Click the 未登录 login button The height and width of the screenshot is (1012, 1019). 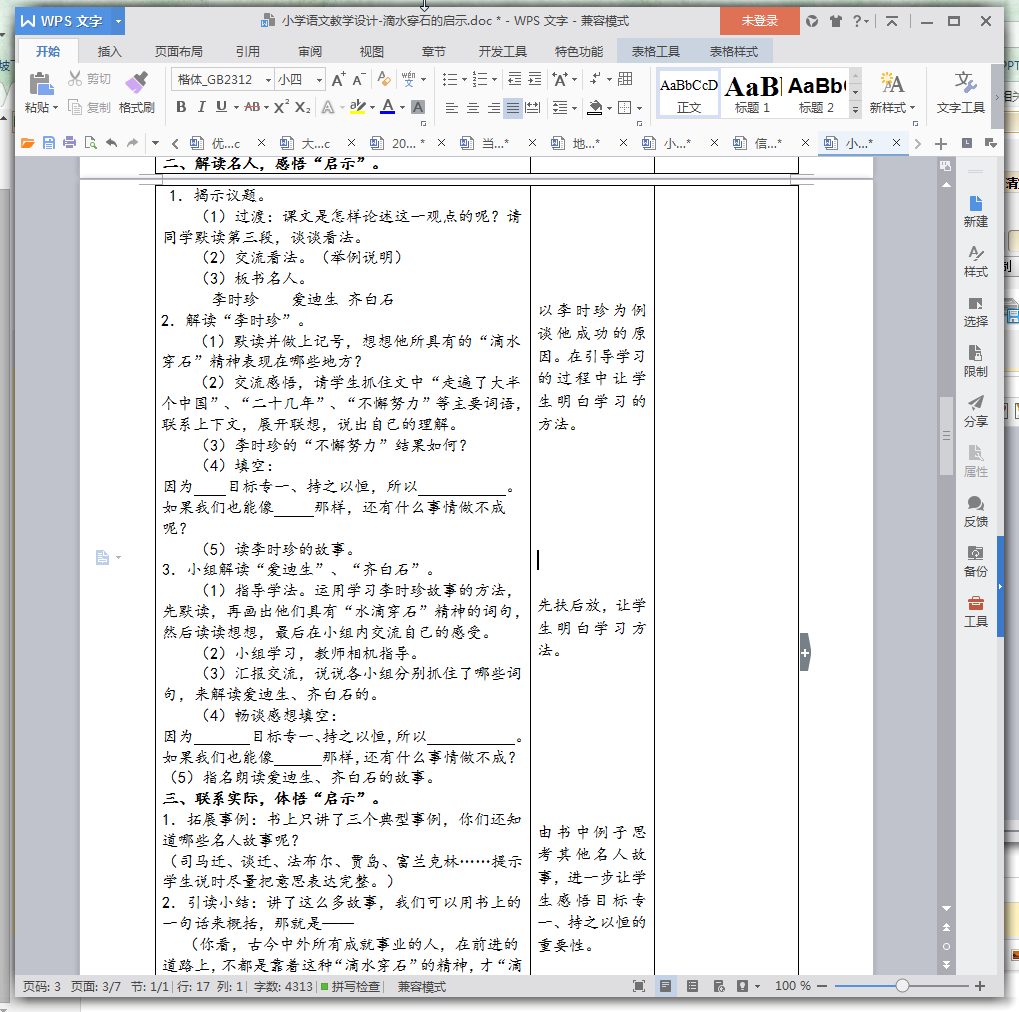[x=759, y=21]
